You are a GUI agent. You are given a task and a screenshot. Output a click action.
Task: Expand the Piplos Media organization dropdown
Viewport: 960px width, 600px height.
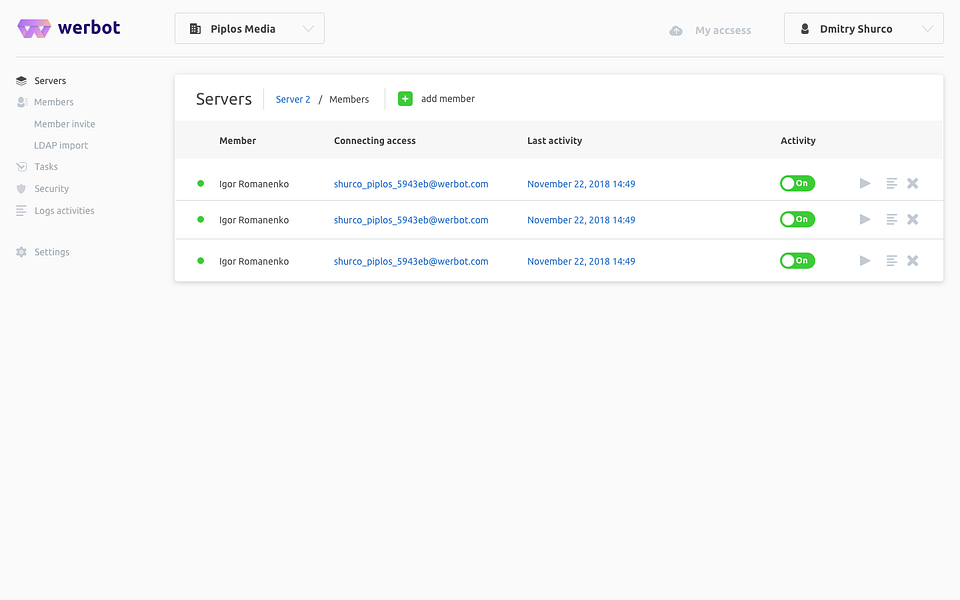click(250, 29)
